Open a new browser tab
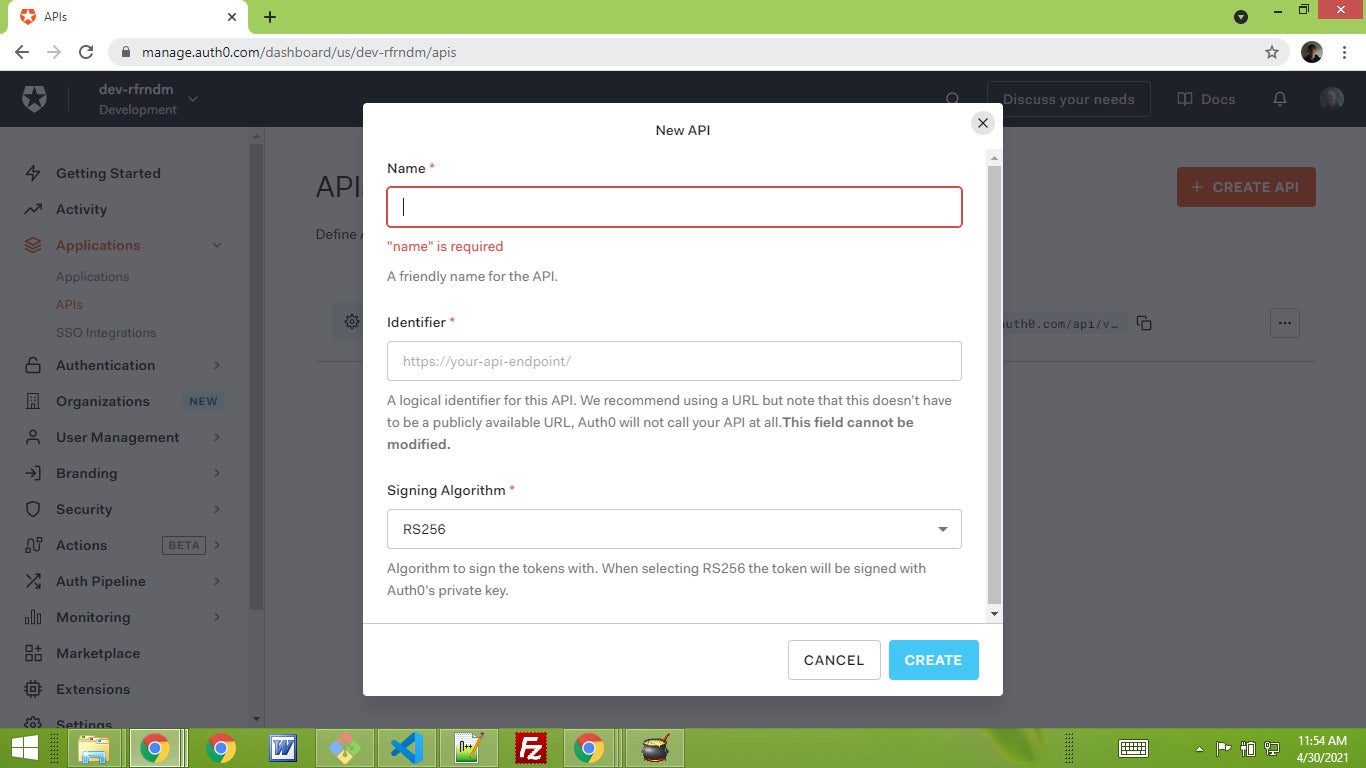This screenshot has height=768, width=1366. (x=270, y=17)
